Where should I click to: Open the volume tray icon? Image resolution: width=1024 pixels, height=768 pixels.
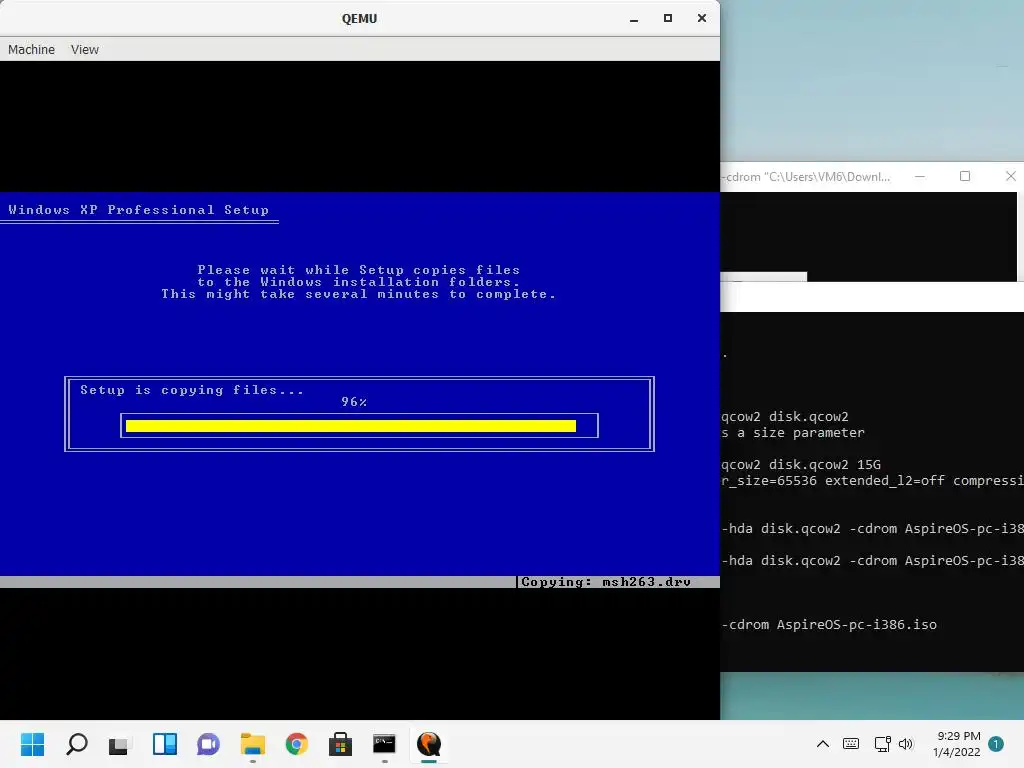click(x=906, y=744)
